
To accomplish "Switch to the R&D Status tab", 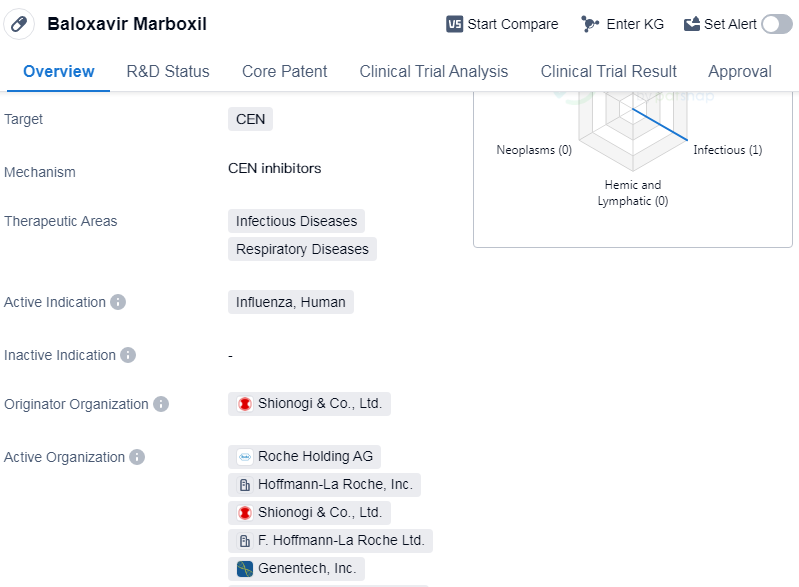I will (x=168, y=72).
